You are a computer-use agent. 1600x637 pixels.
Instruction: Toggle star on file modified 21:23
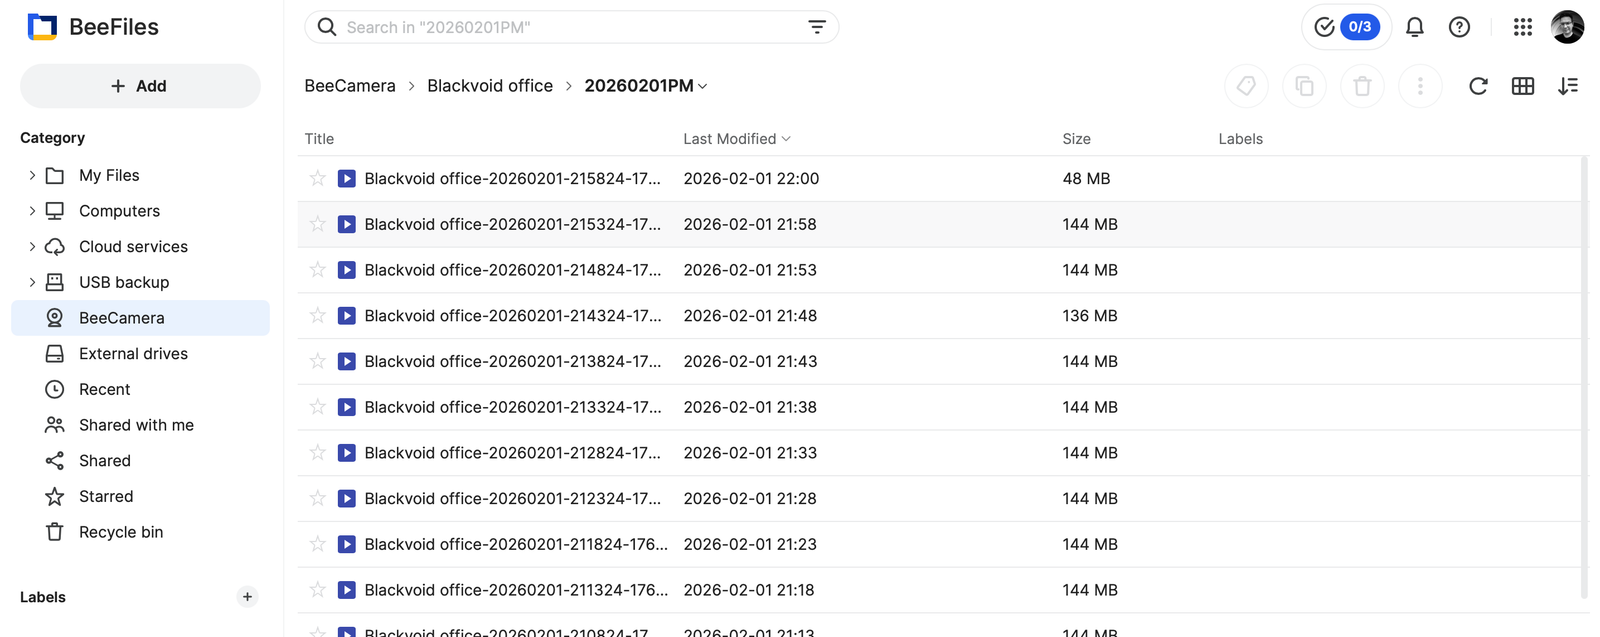317,544
